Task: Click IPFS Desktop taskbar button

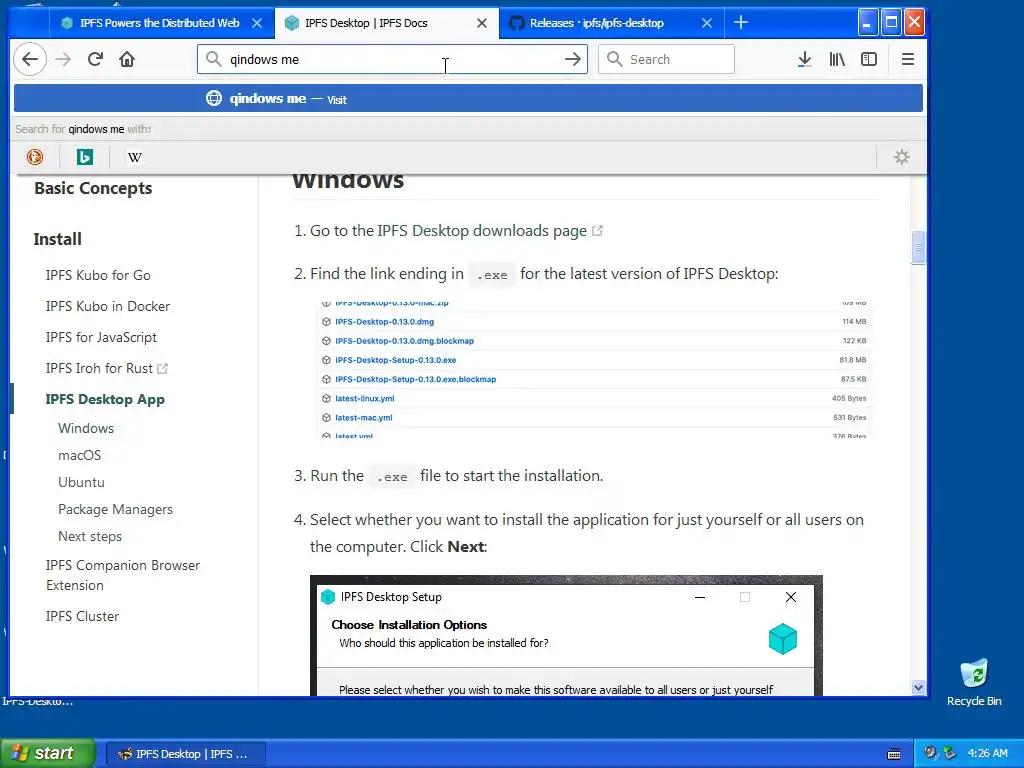Action: click(184, 754)
